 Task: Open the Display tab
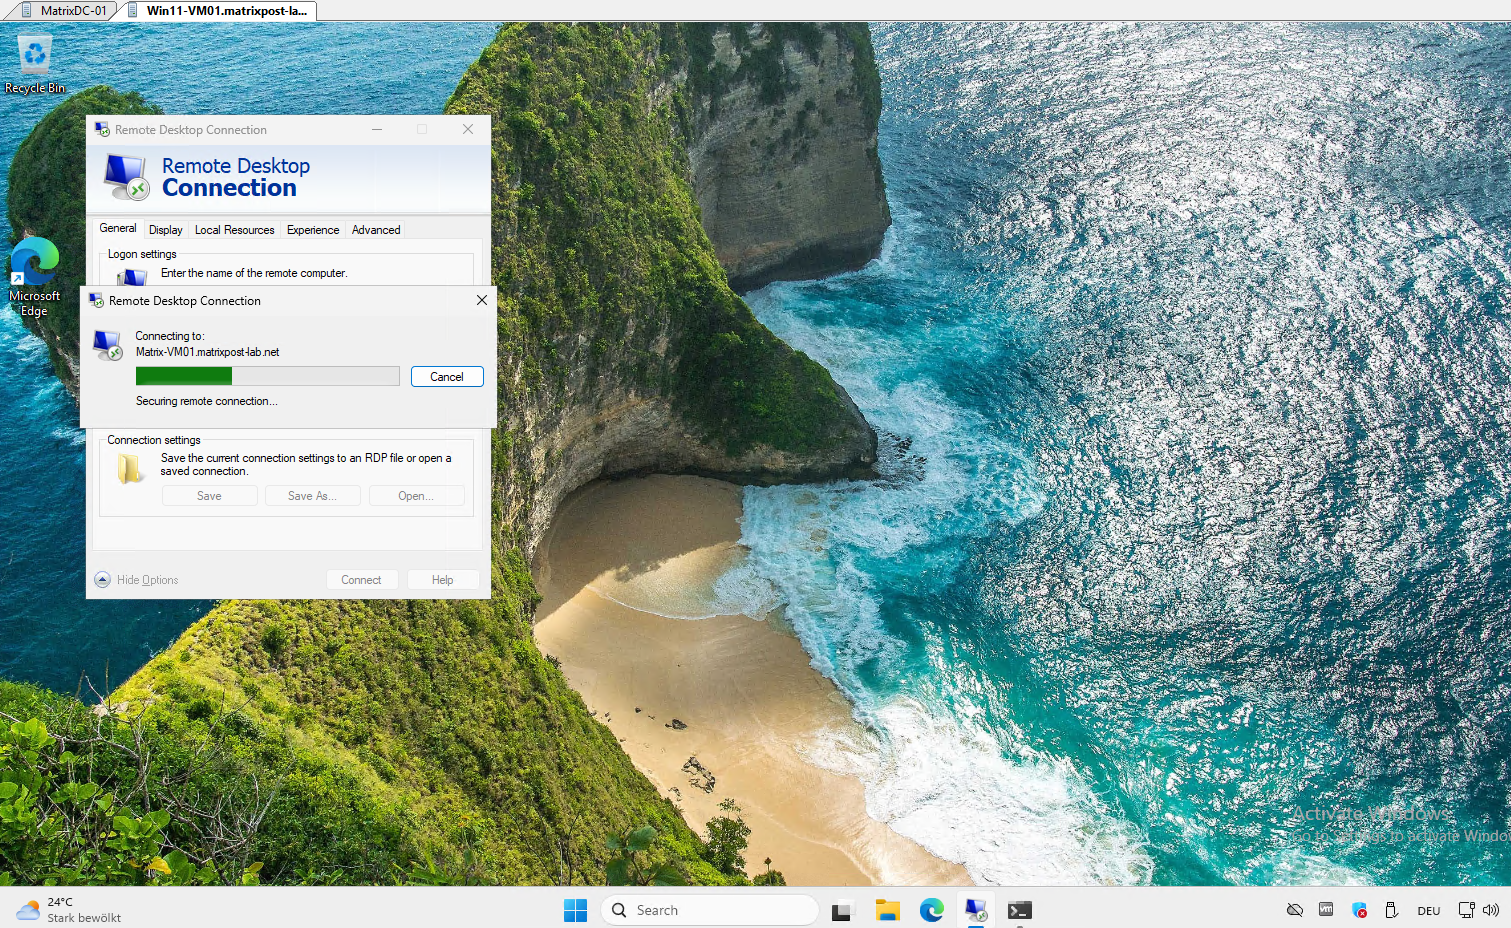166,230
